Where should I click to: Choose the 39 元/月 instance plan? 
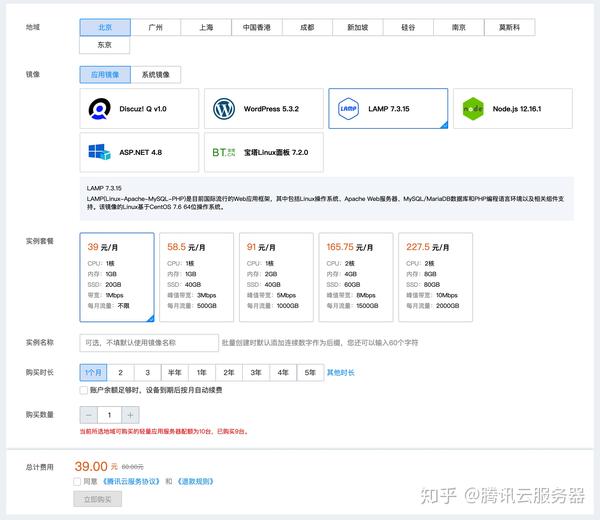(117, 277)
